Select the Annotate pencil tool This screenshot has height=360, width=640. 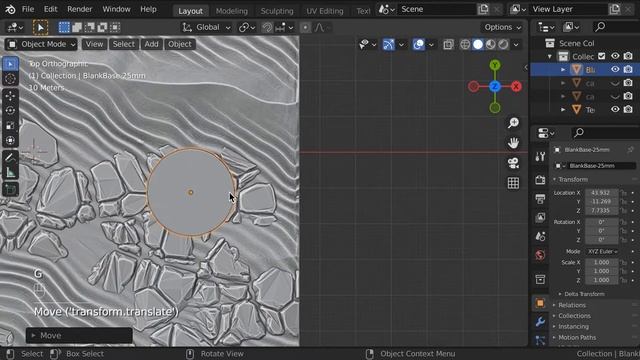[10, 158]
